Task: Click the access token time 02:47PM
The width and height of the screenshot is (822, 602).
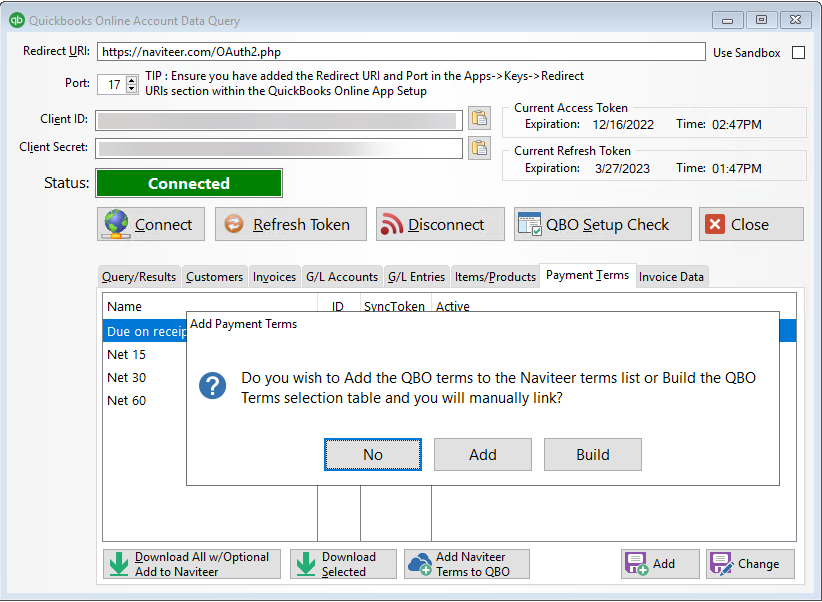Action: pyautogui.click(x=737, y=125)
